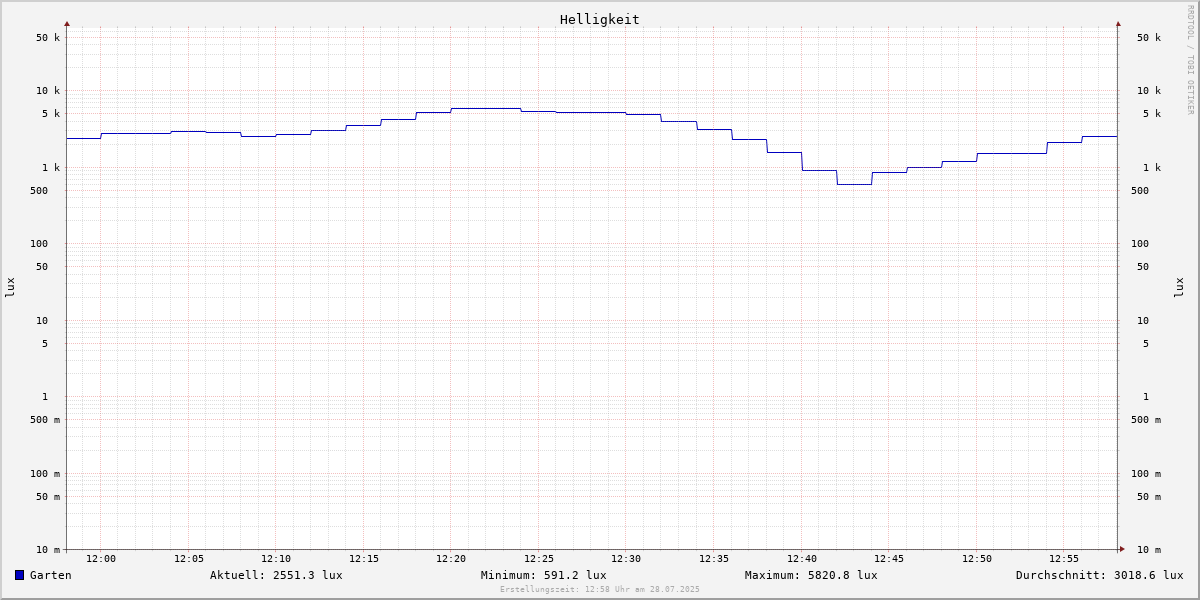Click the 12:30 time axis label
The image size is (1200, 600).
(x=626, y=559)
